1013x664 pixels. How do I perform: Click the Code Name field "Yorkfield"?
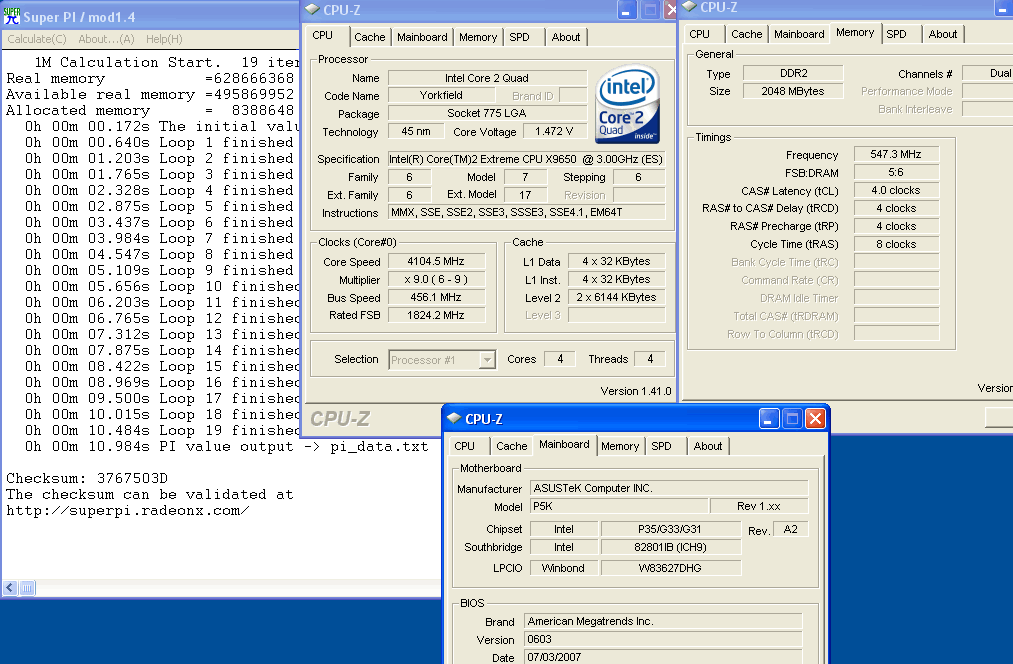(441, 96)
